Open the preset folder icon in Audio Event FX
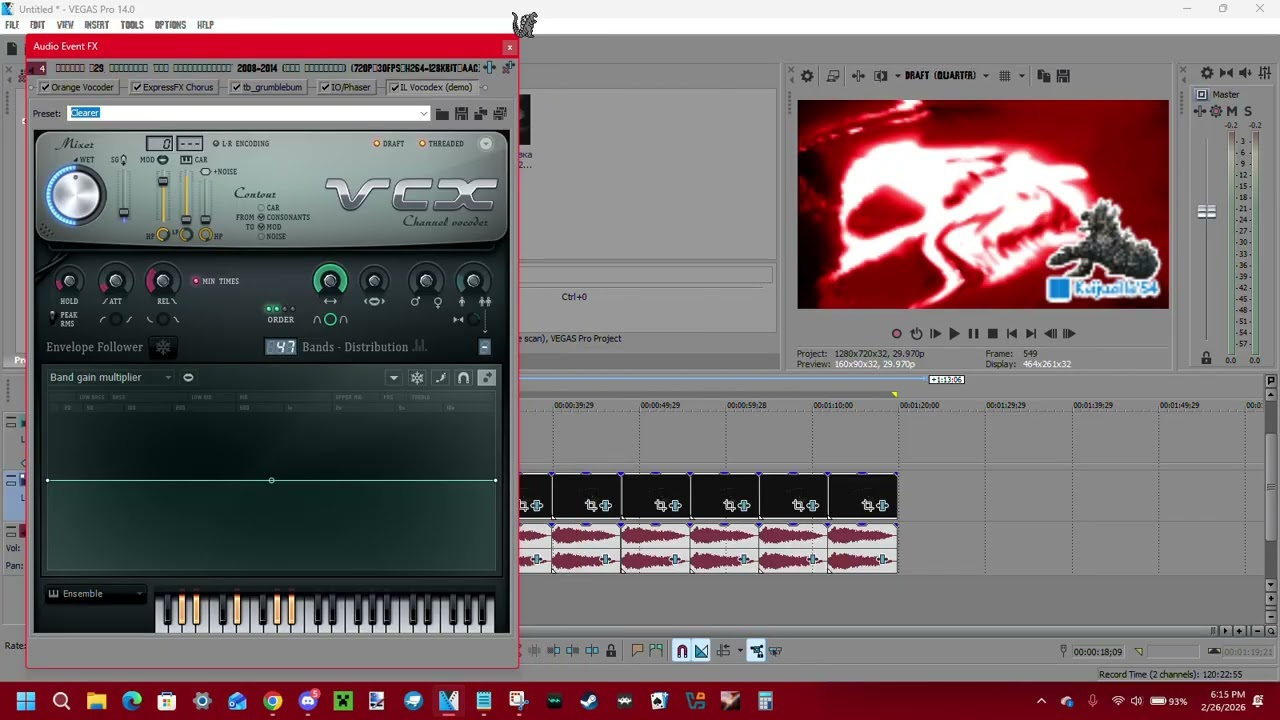Image resolution: width=1280 pixels, height=720 pixels. click(442, 114)
